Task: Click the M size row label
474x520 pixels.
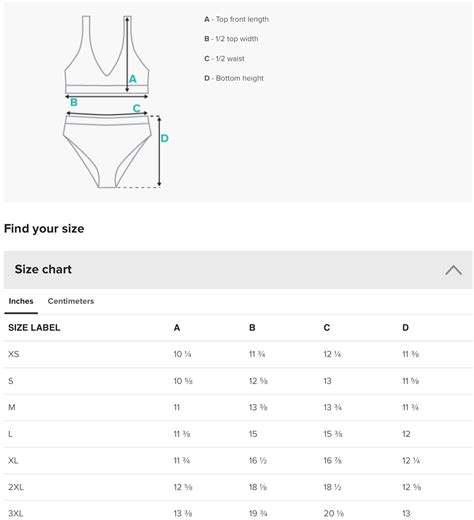Action: click(12, 407)
